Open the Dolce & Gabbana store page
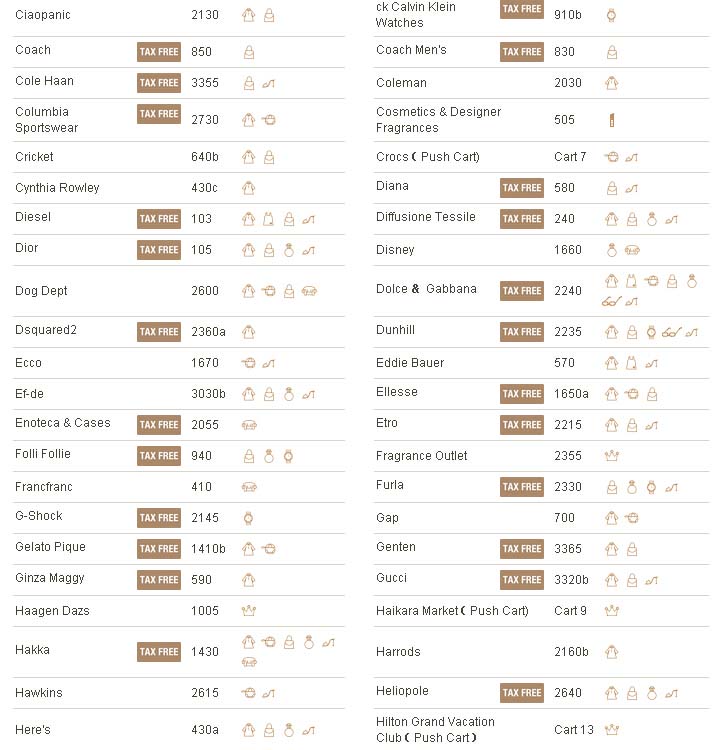 tap(426, 289)
